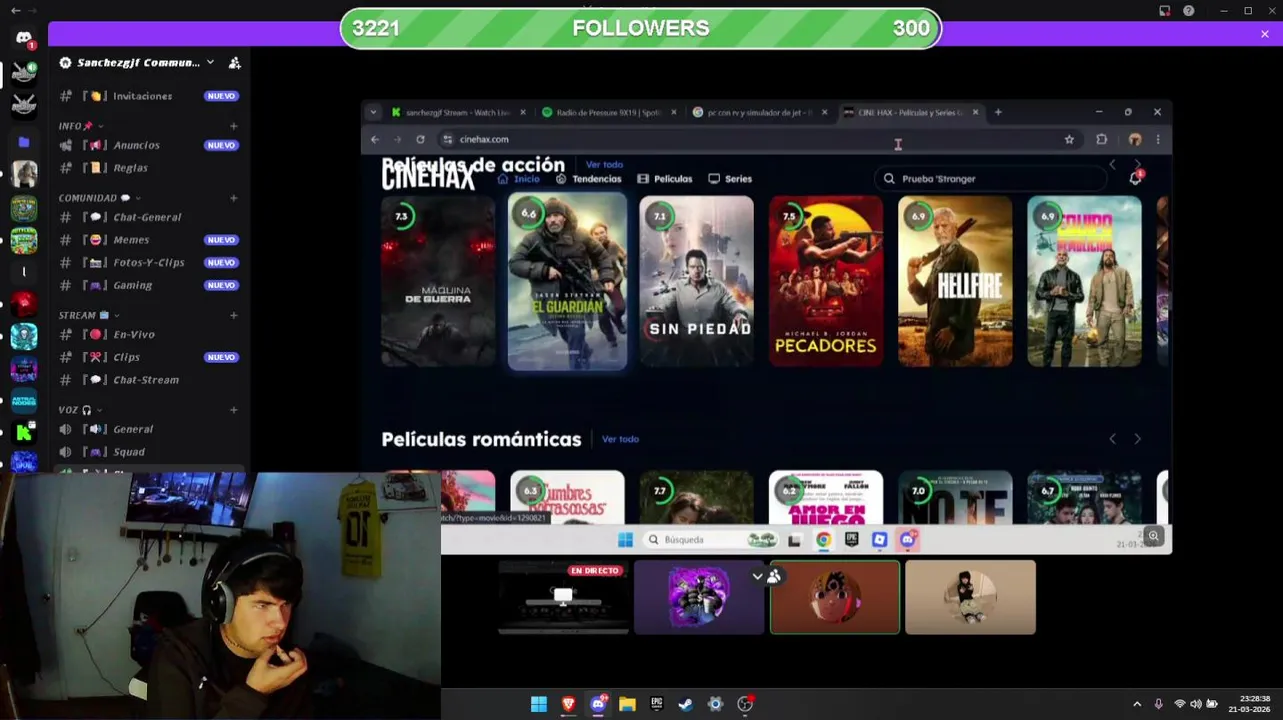1283x720 pixels.
Task: Open the folder icon in server list
Action: [24, 142]
